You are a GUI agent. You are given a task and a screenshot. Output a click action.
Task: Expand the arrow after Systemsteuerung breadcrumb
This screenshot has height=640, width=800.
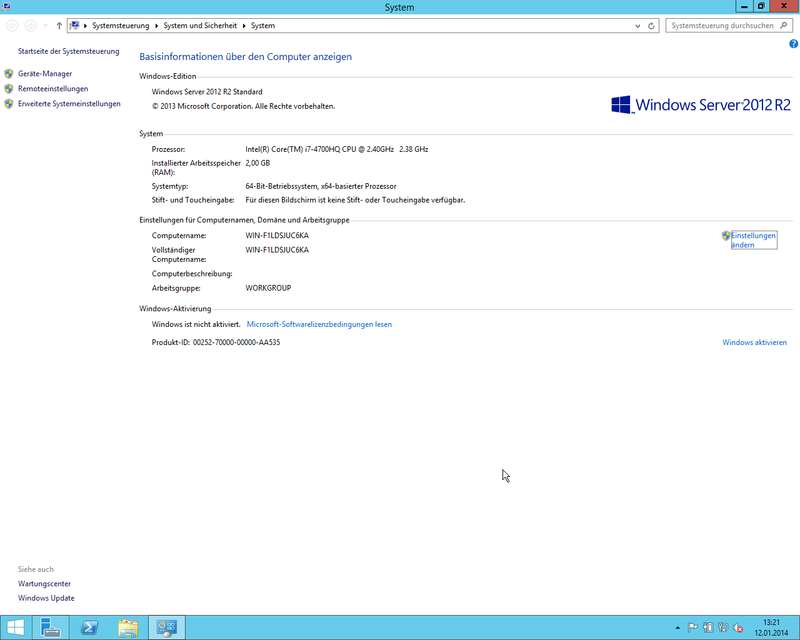click(x=158, y=25)
